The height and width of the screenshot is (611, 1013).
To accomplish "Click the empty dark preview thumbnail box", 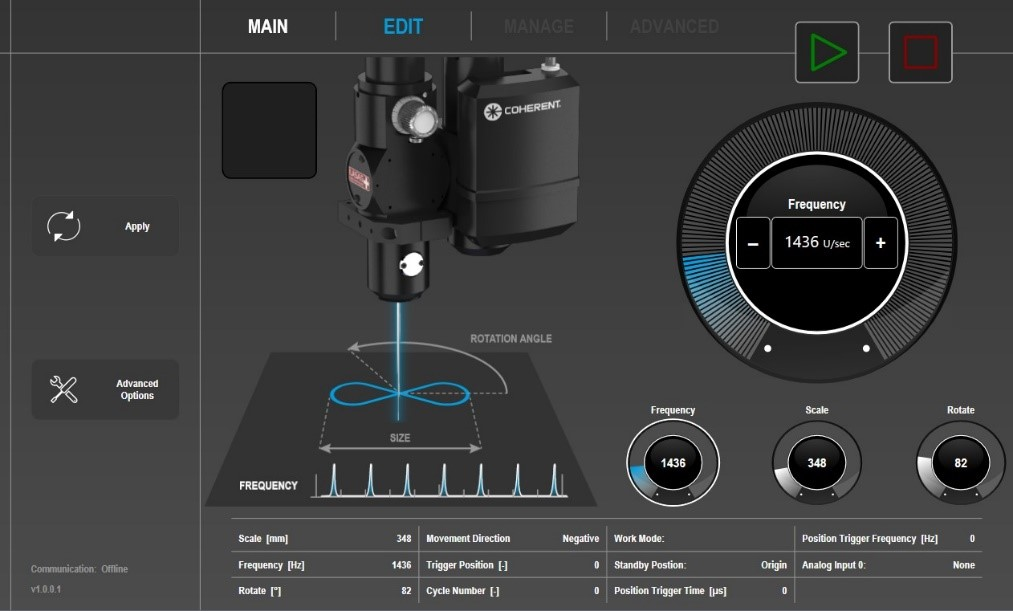I will coord(269,130).
